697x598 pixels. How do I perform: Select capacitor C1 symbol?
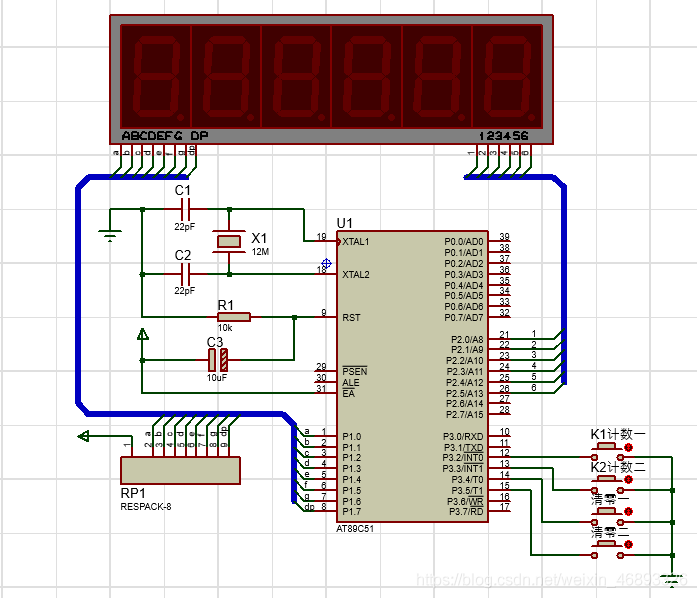[185, 209]
